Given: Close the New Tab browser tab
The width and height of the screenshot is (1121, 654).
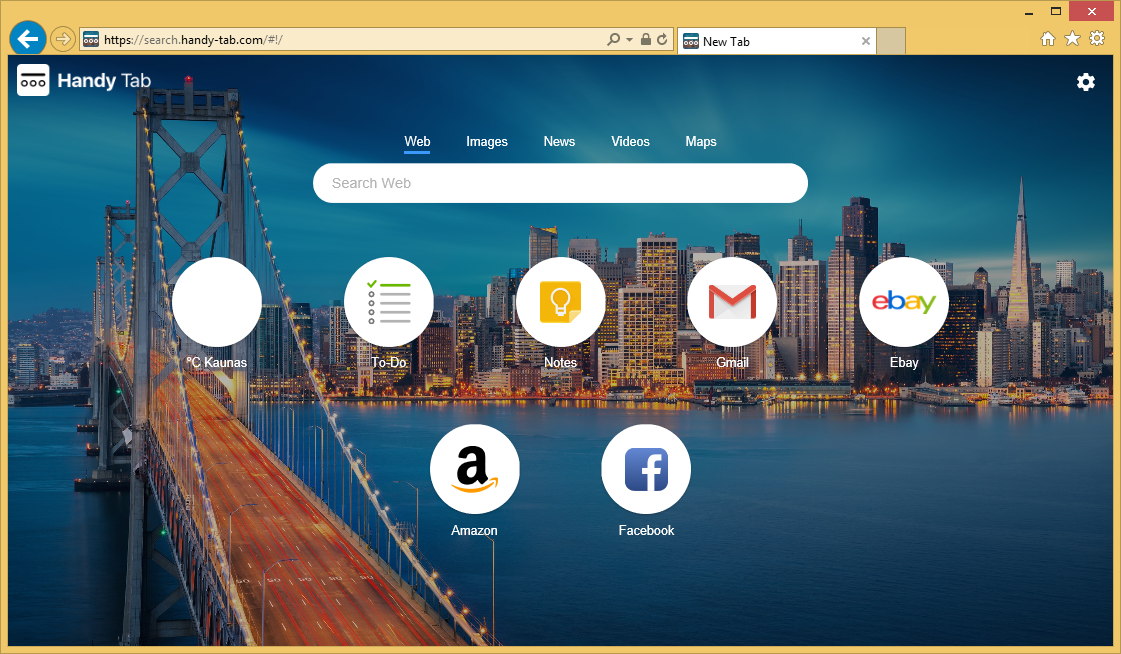Looking at the screenshot, I should click(x=866, y=41).
